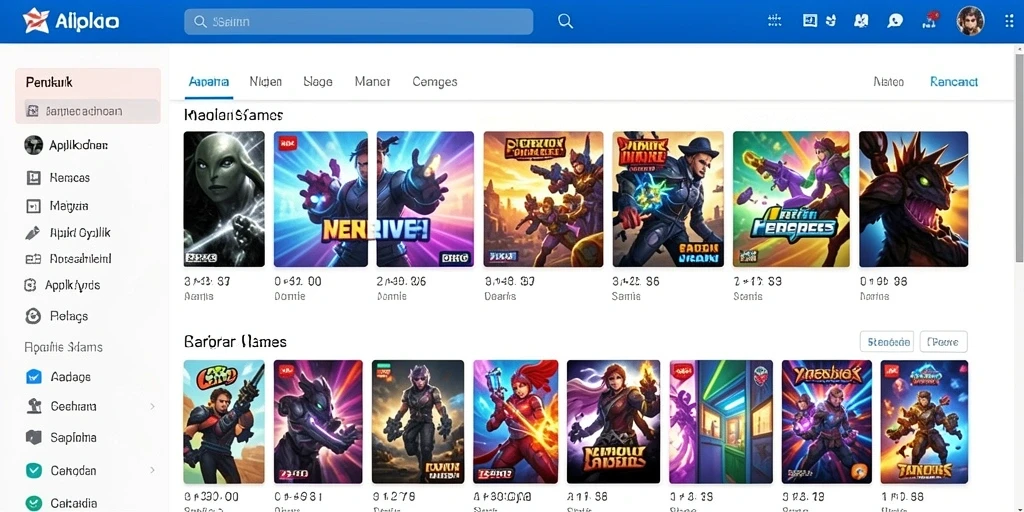Open the red-haired warrior game thumbnail
1024x512 pixels.
click(515, 422)
